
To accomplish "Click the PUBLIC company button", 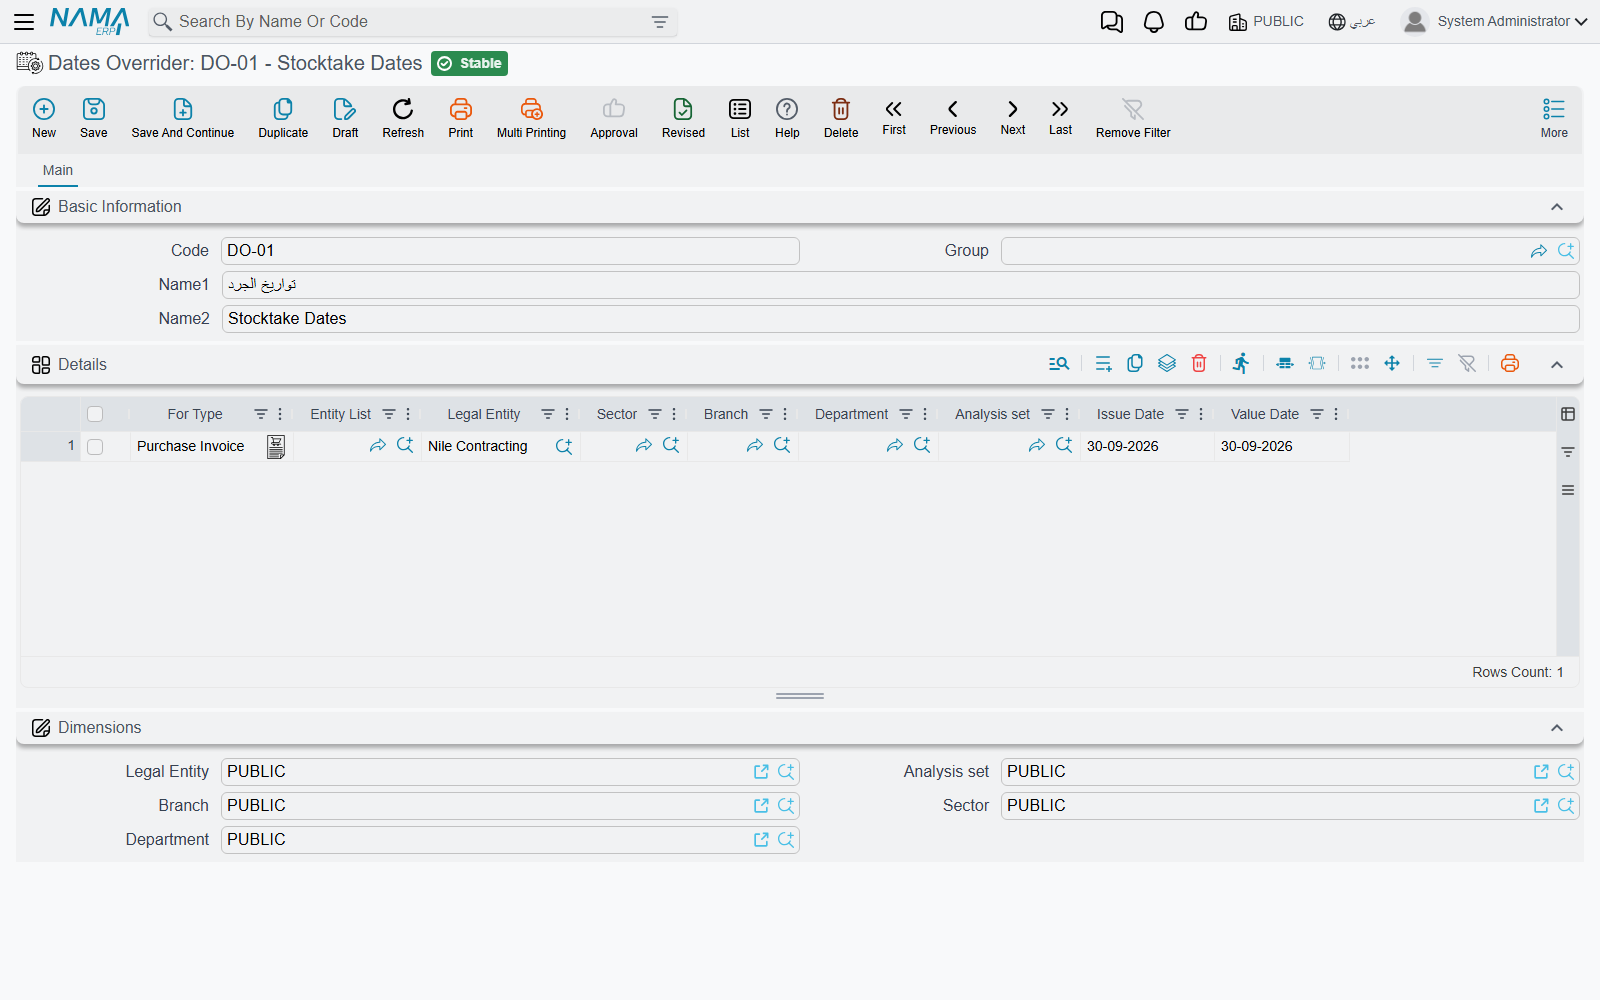I will tap(1266, 22).
